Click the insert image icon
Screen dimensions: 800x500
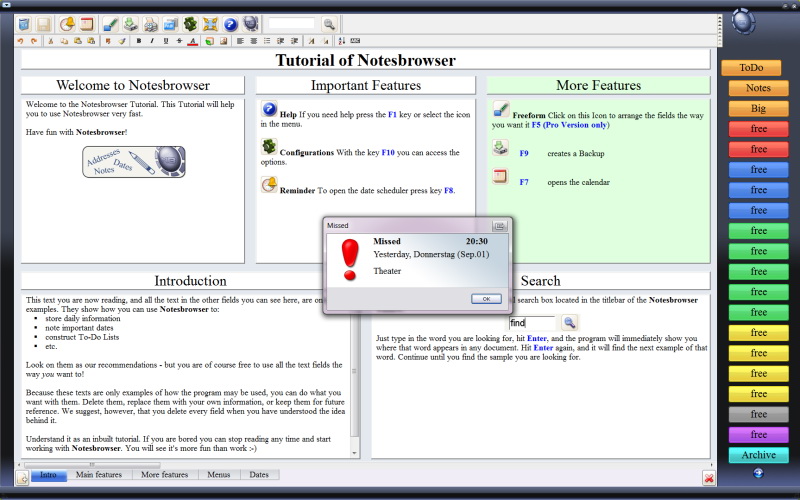(223, 41)
